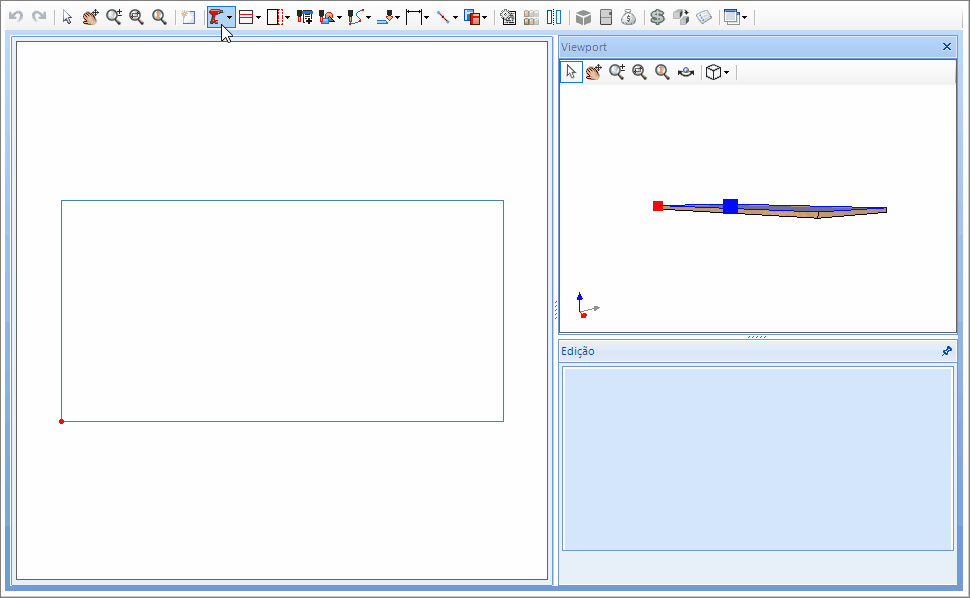970x598 pixels.
Task: Select the zoom window magnifier tool
Action: point(136,17)
